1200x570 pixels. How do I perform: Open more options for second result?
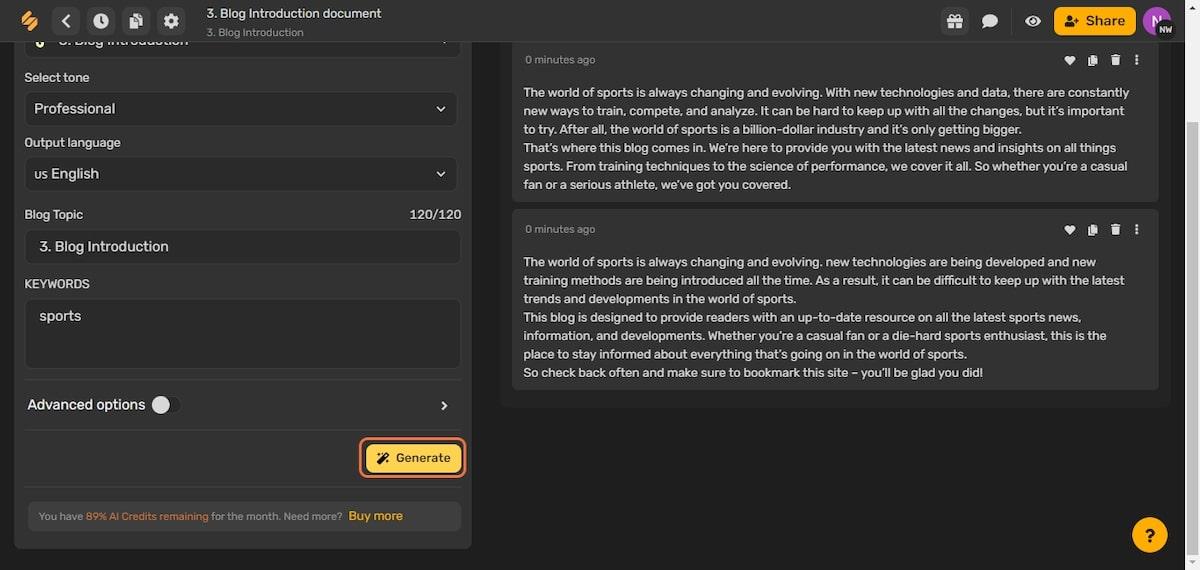1137,230
